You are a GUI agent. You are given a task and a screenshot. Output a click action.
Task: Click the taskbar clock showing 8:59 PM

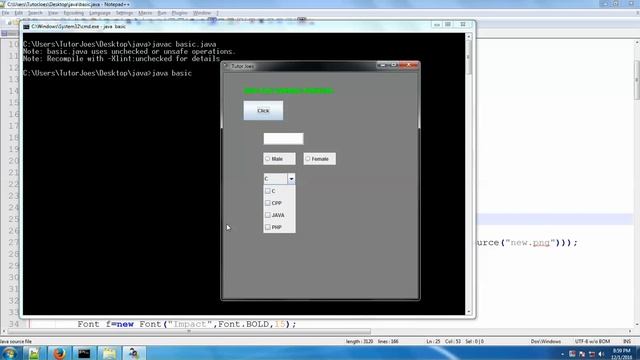pyautogui.click(x=622, y=353)
